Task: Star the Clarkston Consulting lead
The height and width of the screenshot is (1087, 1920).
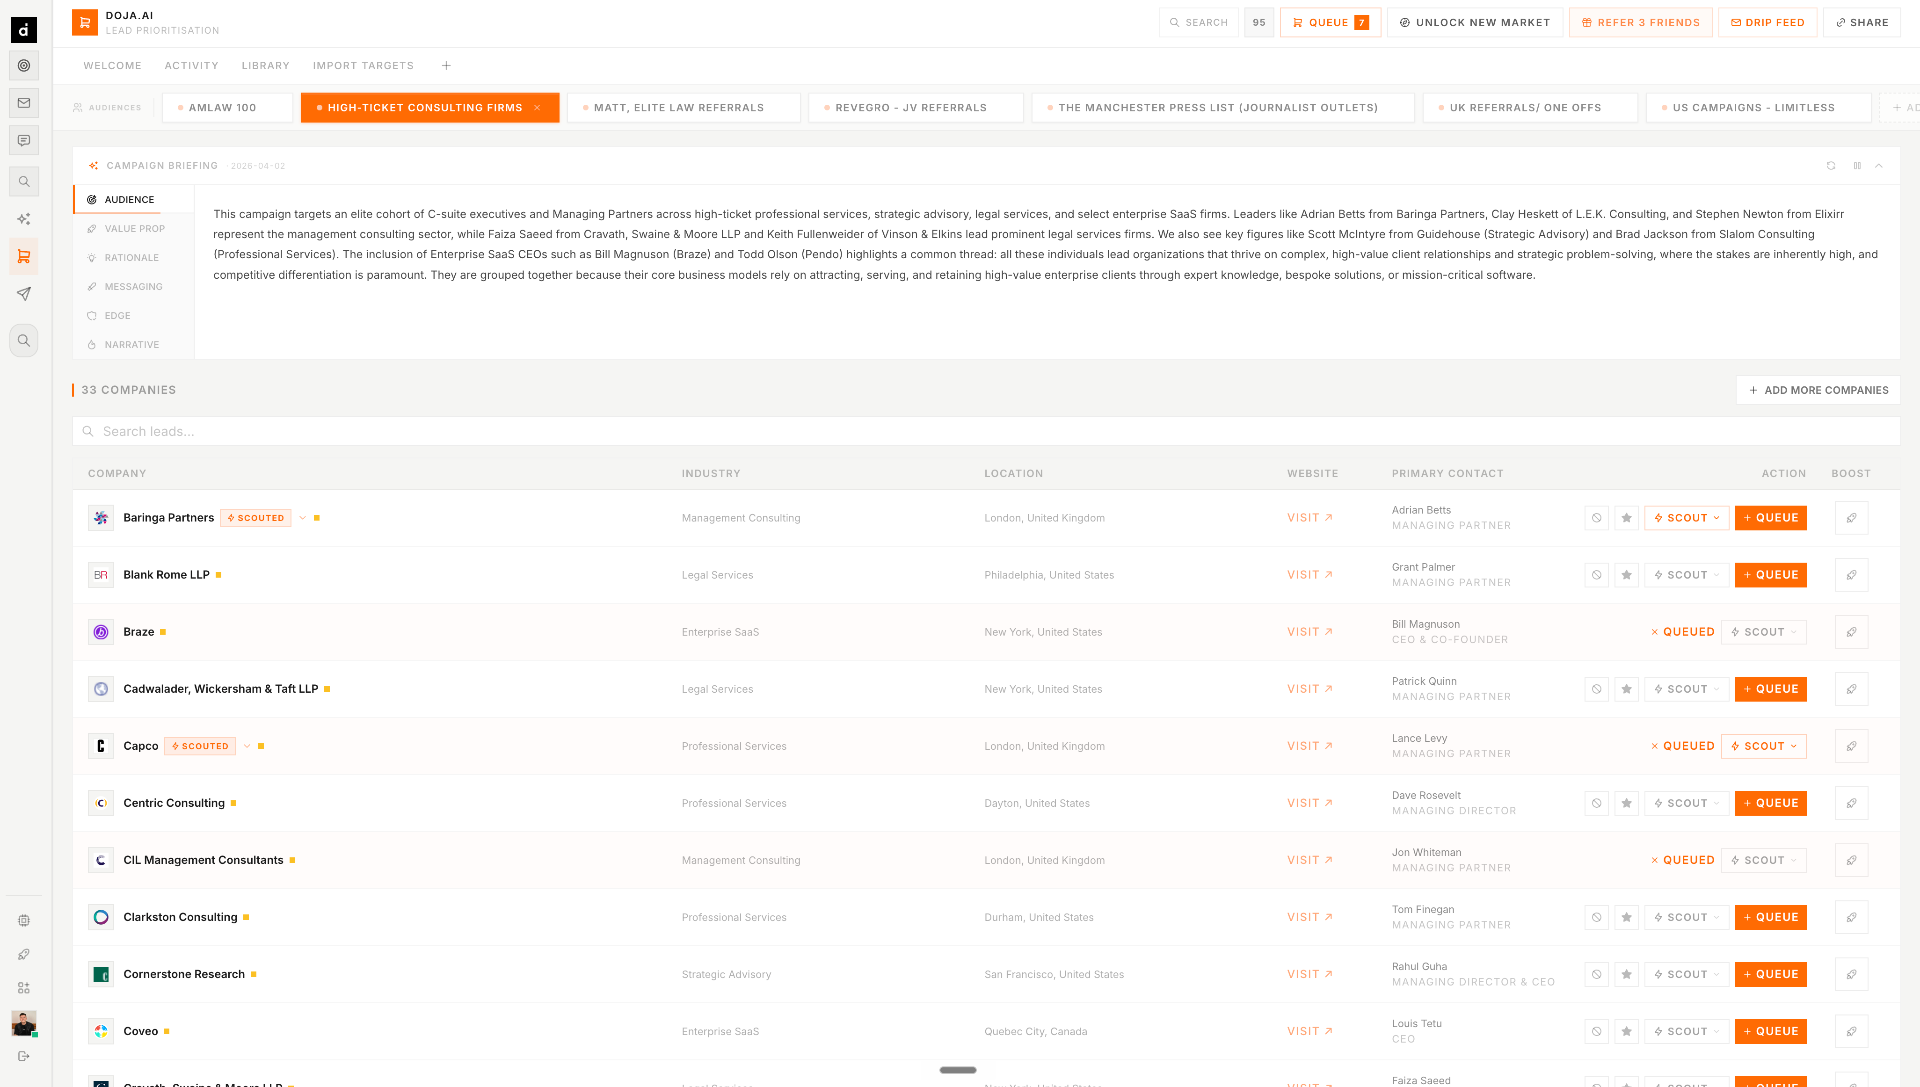Action: [1627, 917]
